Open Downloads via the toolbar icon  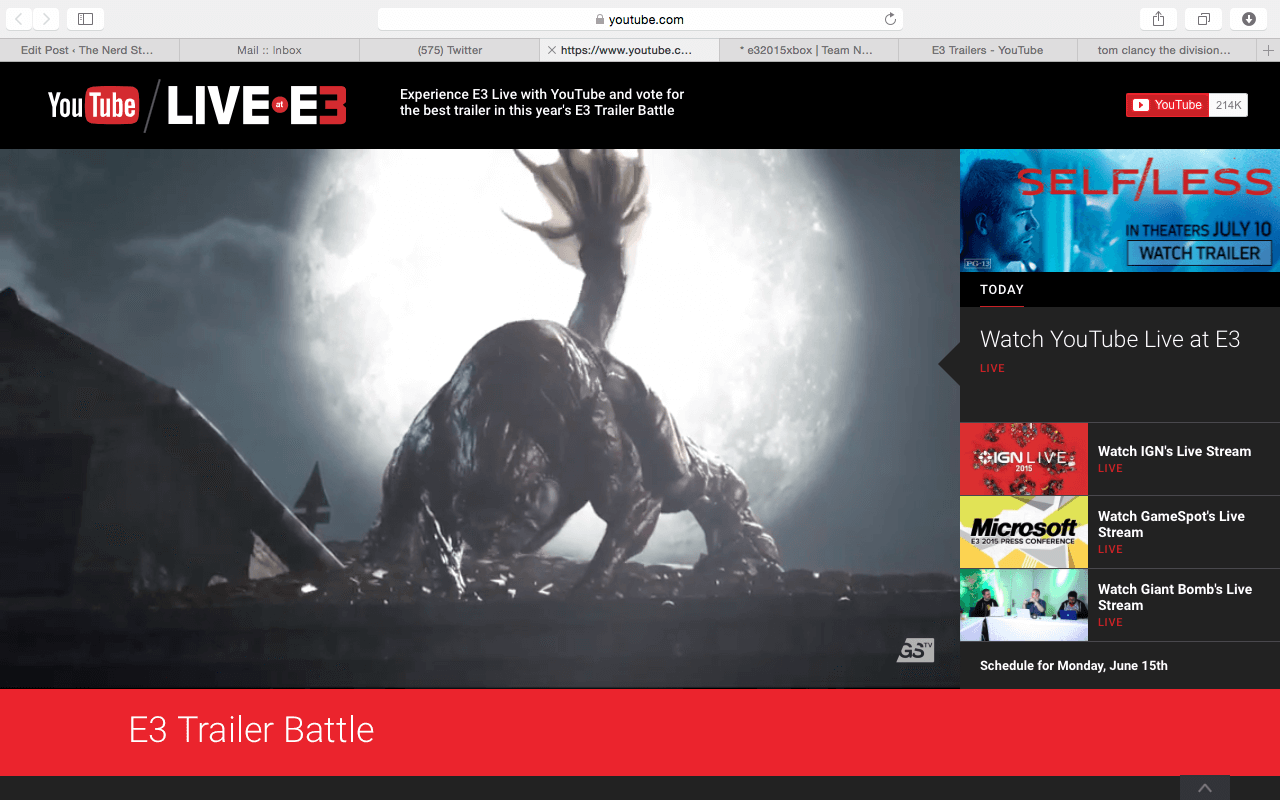pyautogui.click(x=1248, y=18)
